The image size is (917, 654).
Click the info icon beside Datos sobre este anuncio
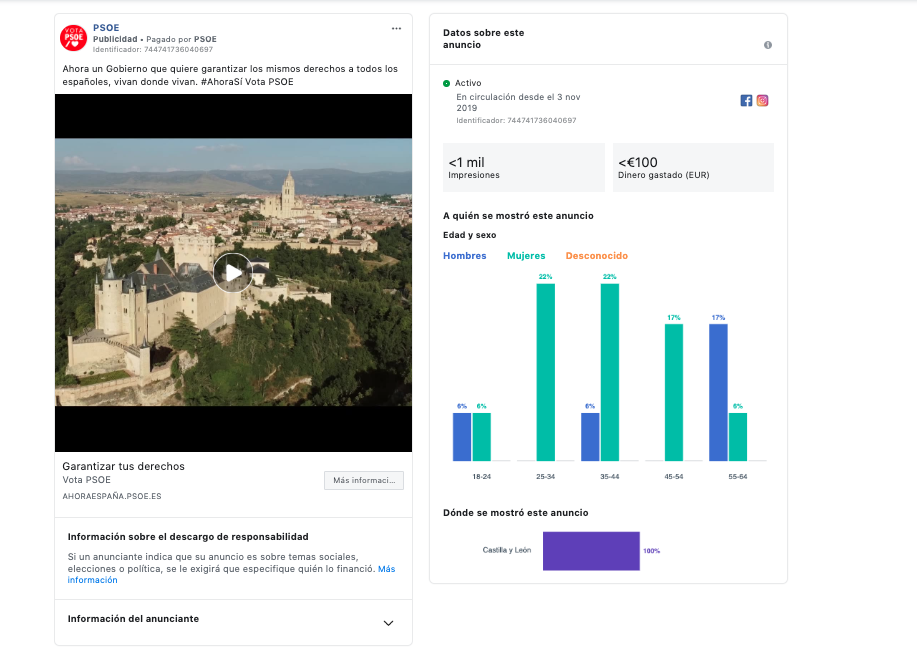click(768, 45)
